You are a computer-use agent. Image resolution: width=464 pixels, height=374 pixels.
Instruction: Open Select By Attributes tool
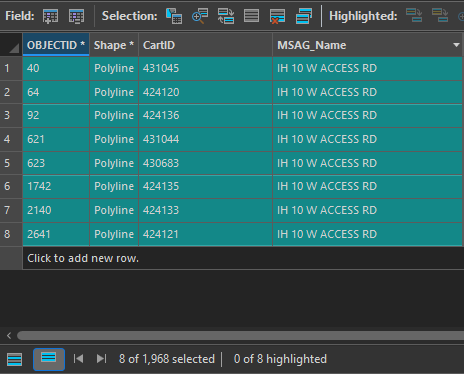click(174, 16)
